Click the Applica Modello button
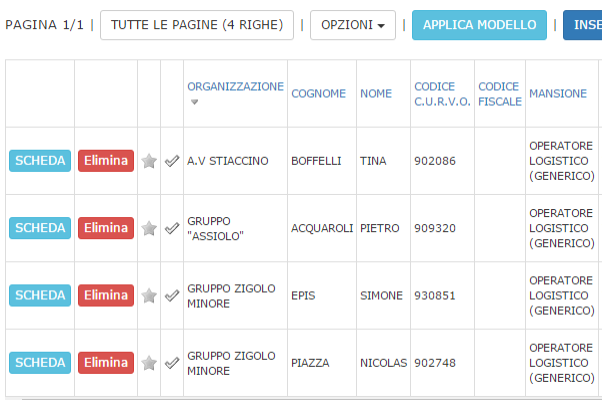The image size is (602, 400). tap(479, 25)
